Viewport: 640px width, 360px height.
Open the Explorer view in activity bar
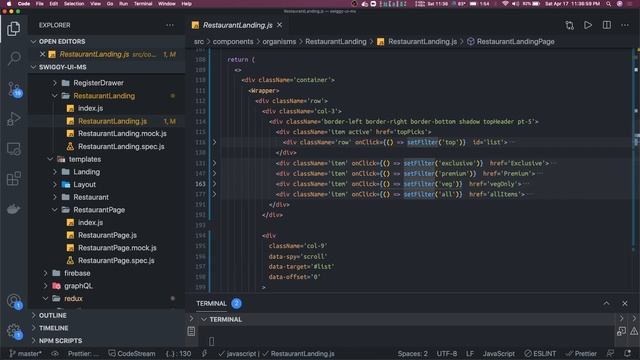coord(13,29)
